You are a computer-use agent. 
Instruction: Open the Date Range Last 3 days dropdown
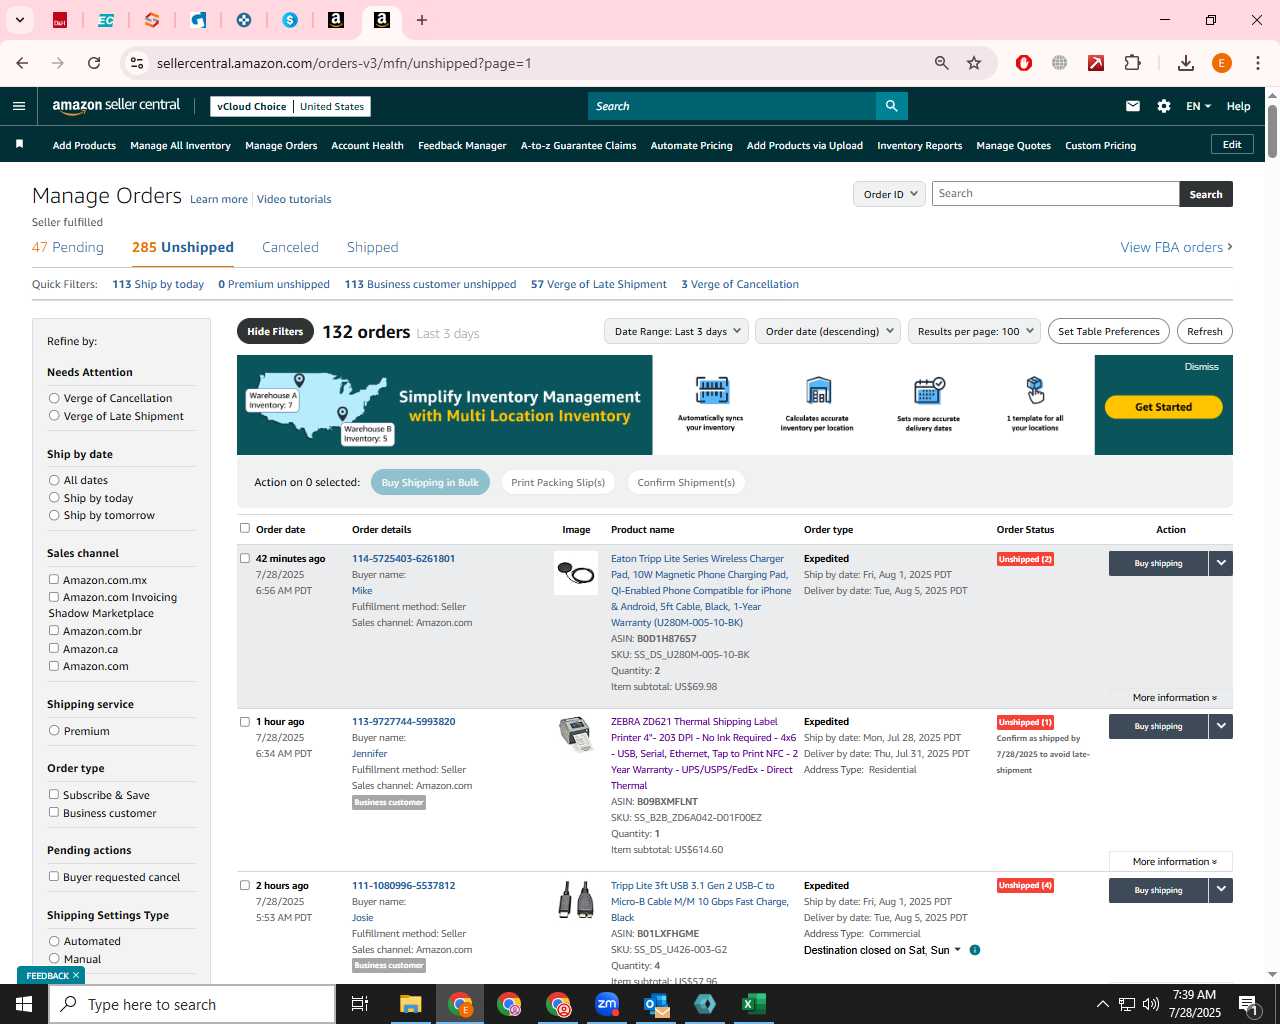[x=677, y=331]
